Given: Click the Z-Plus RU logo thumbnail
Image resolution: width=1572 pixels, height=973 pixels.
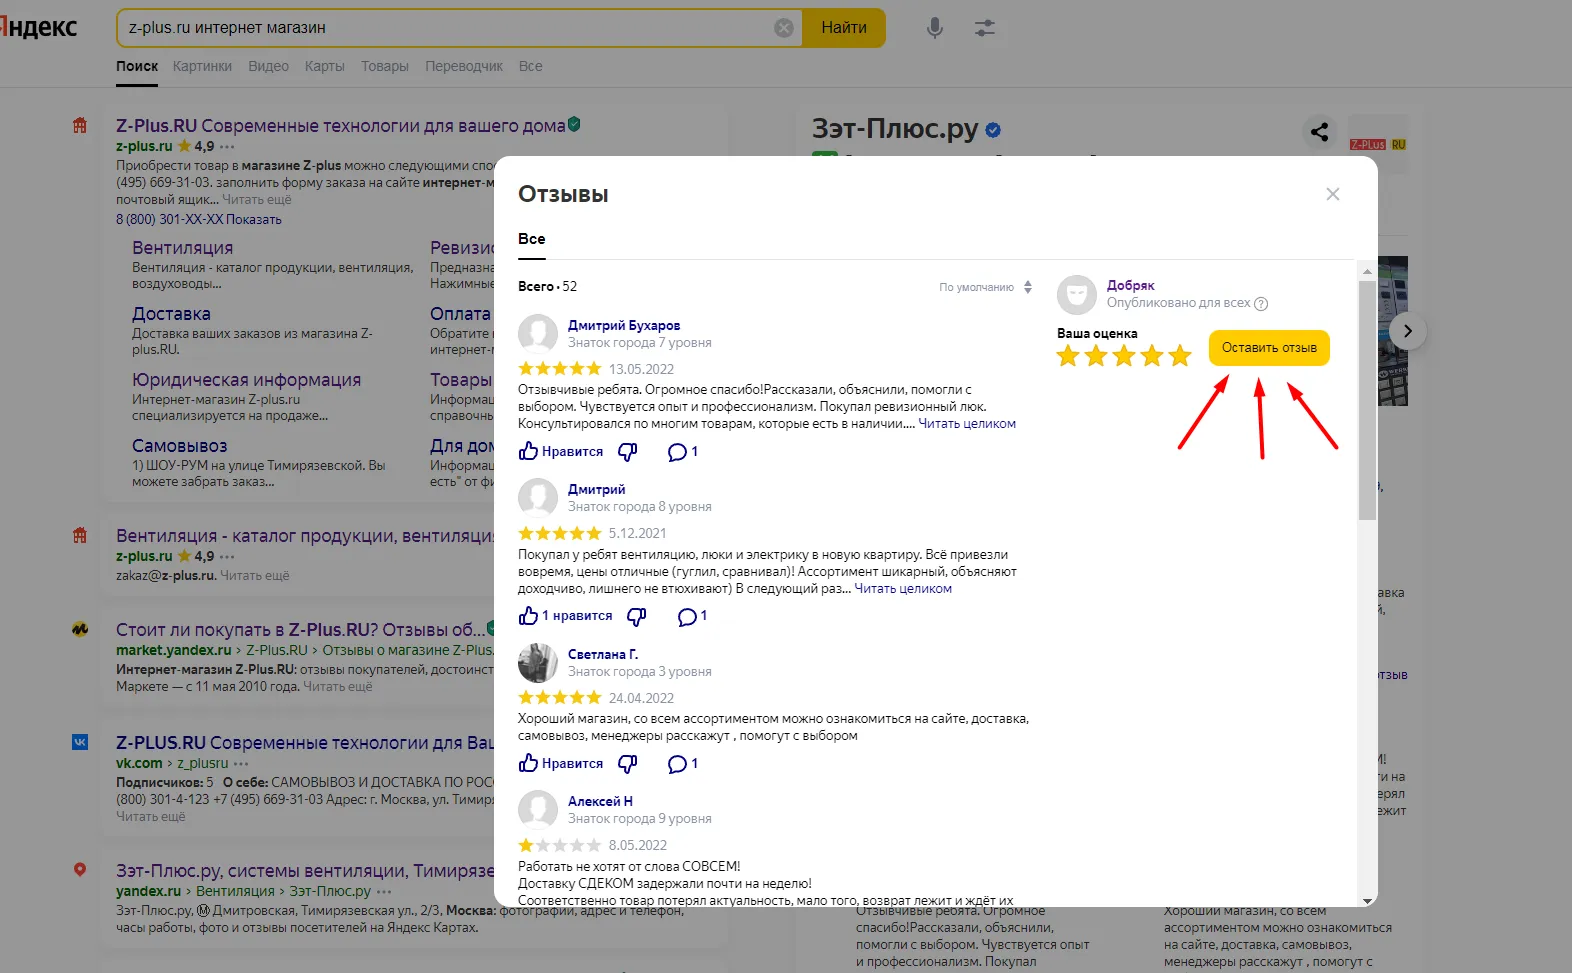Looking at the screenshot, I should tap(1378, 144).
